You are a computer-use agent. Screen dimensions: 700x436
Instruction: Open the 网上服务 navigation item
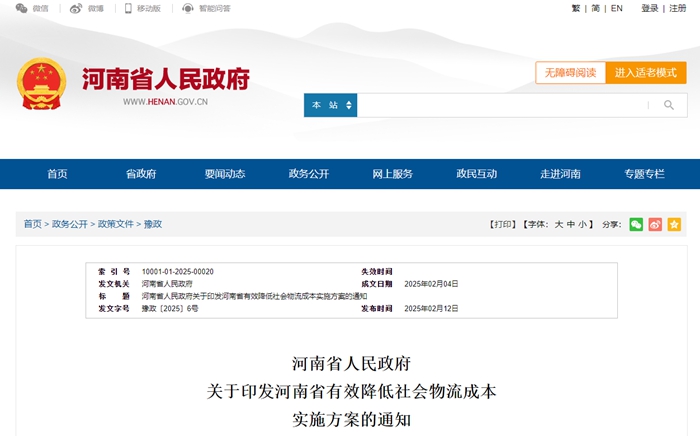click(x=393, y=174)
